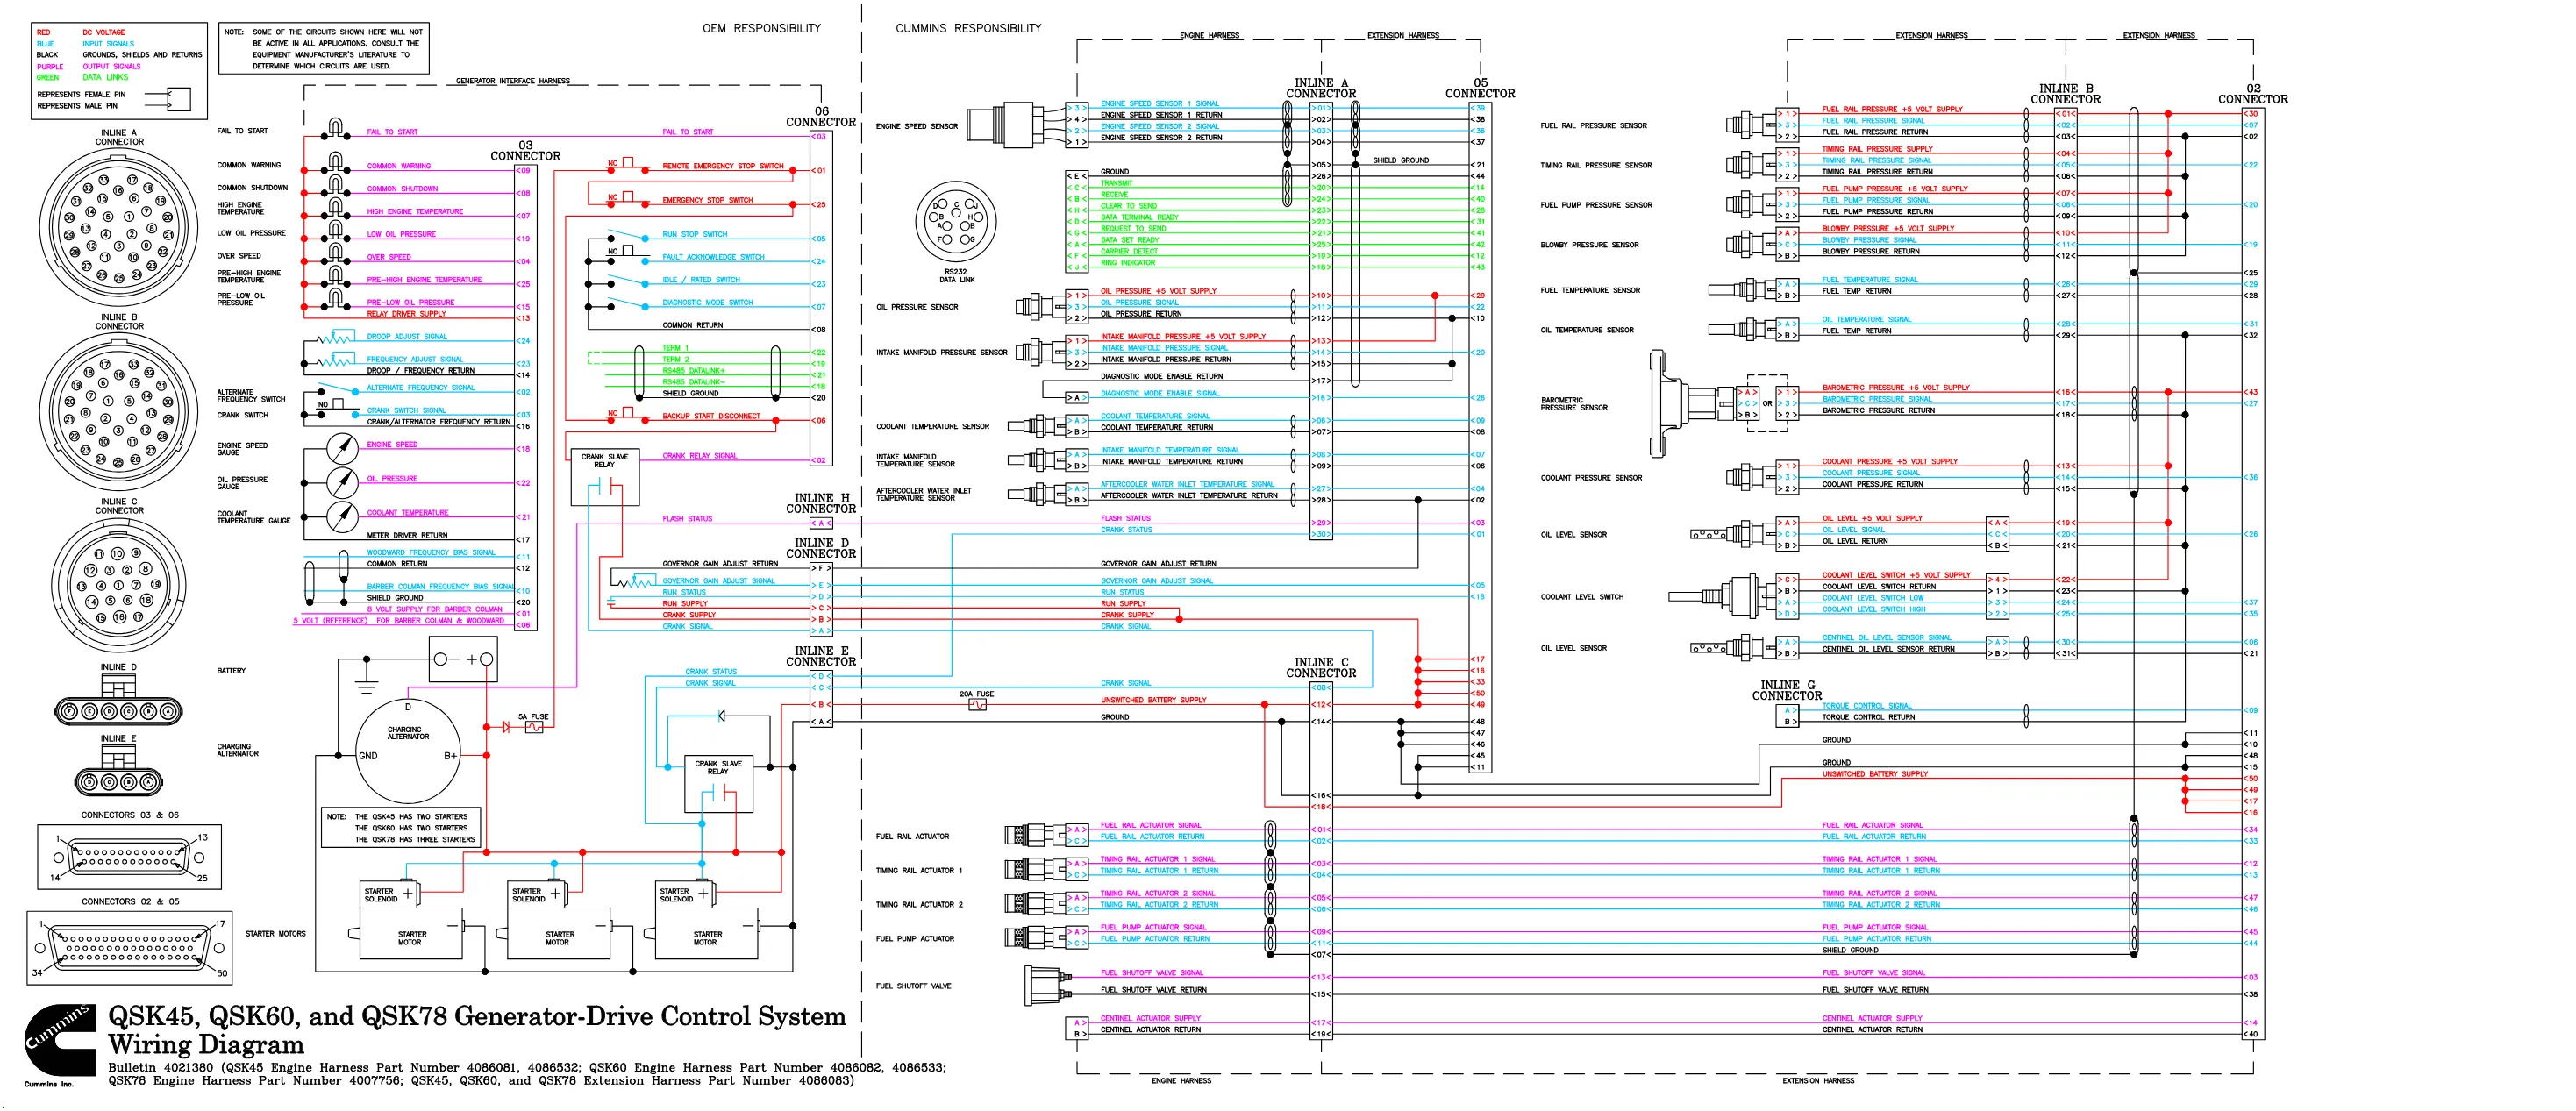Click the 'GREEN DATA LINKS' legend entry

click(x=83, y=78)
